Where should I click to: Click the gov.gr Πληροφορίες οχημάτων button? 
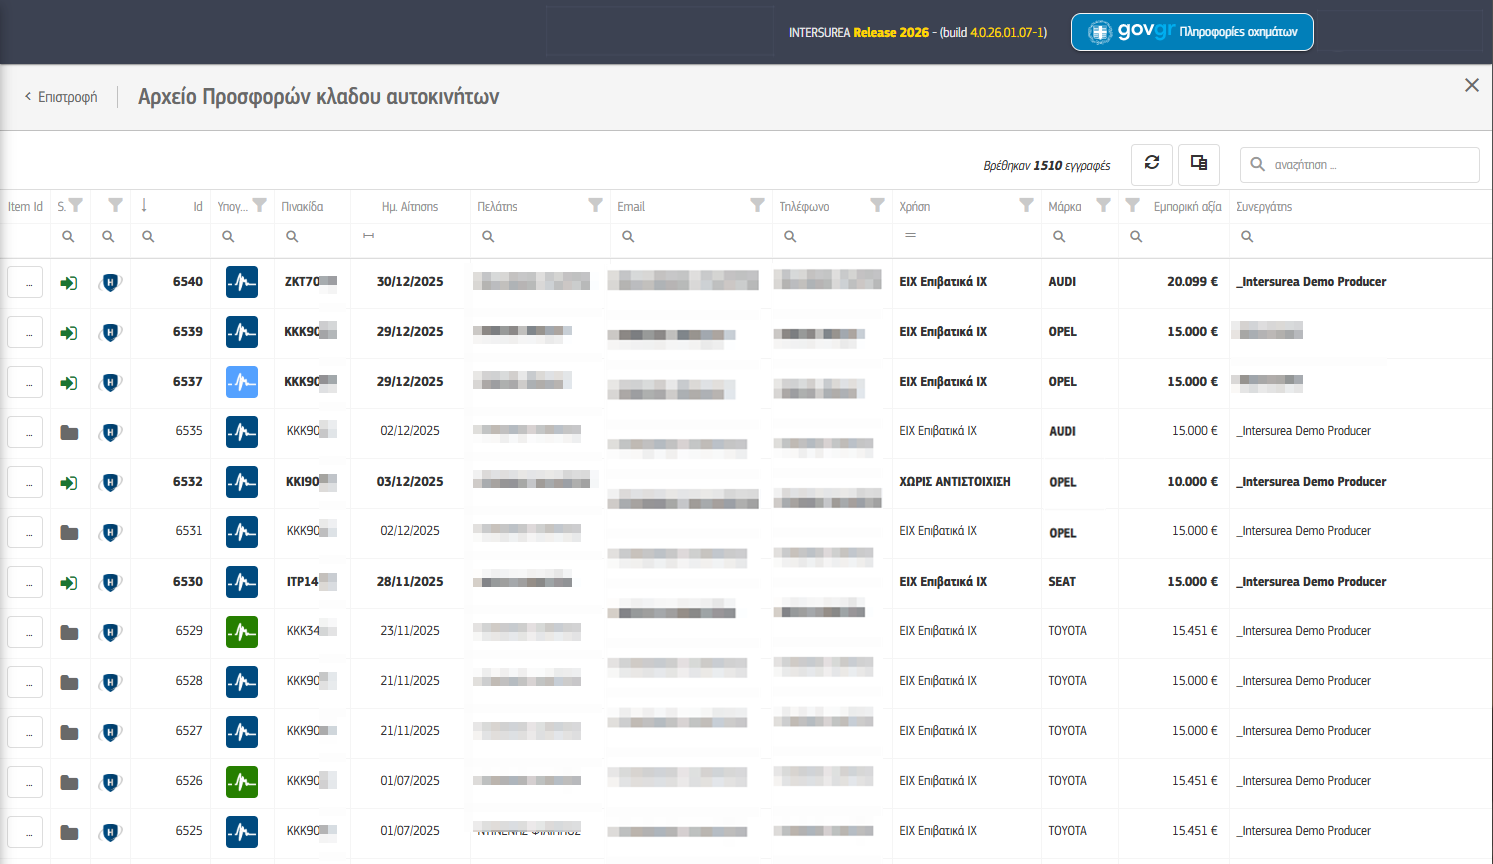coord(1192,32)
